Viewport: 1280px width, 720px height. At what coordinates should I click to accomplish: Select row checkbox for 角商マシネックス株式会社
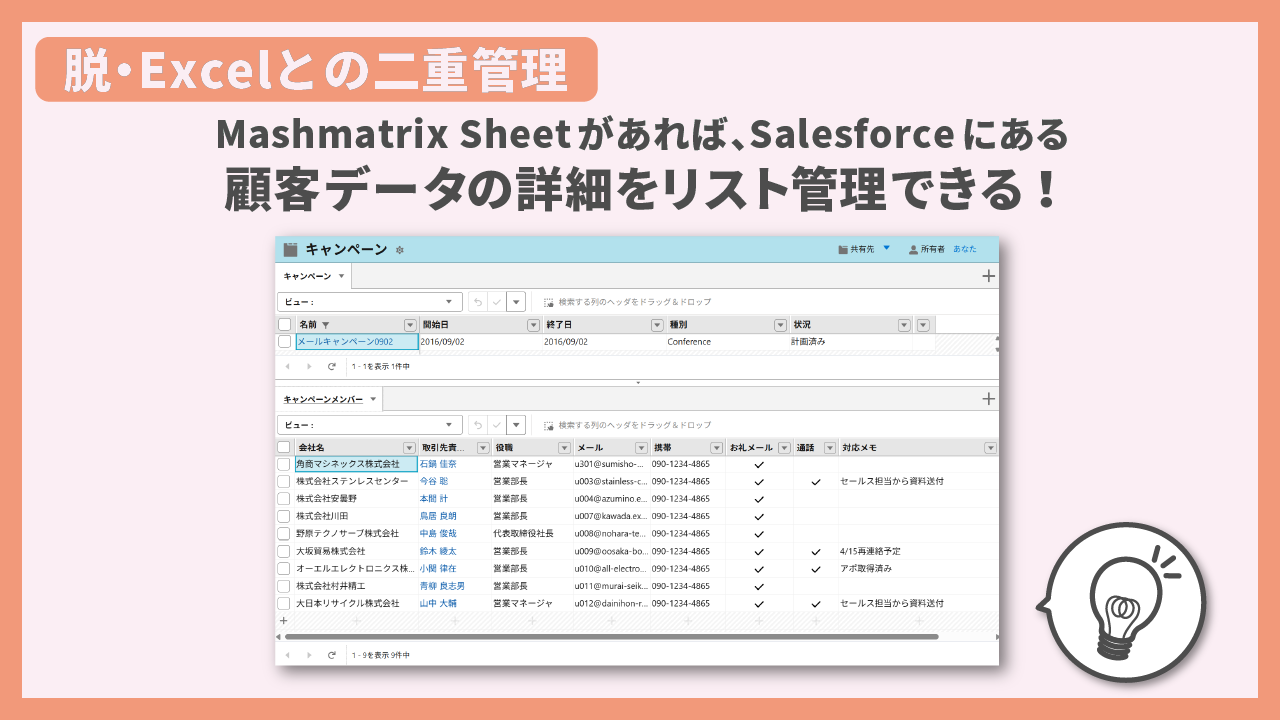tap(285, 464)
